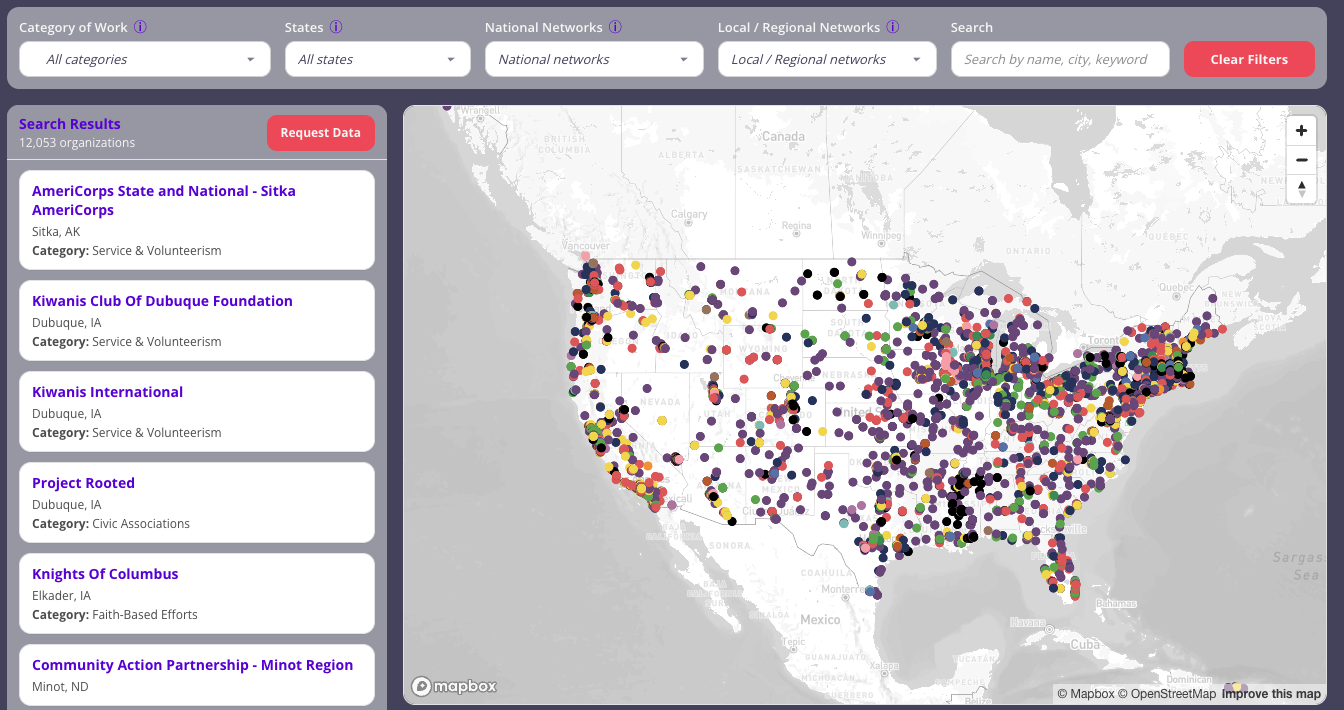
Task: Open the All categories dropdown
Action: 145,59
